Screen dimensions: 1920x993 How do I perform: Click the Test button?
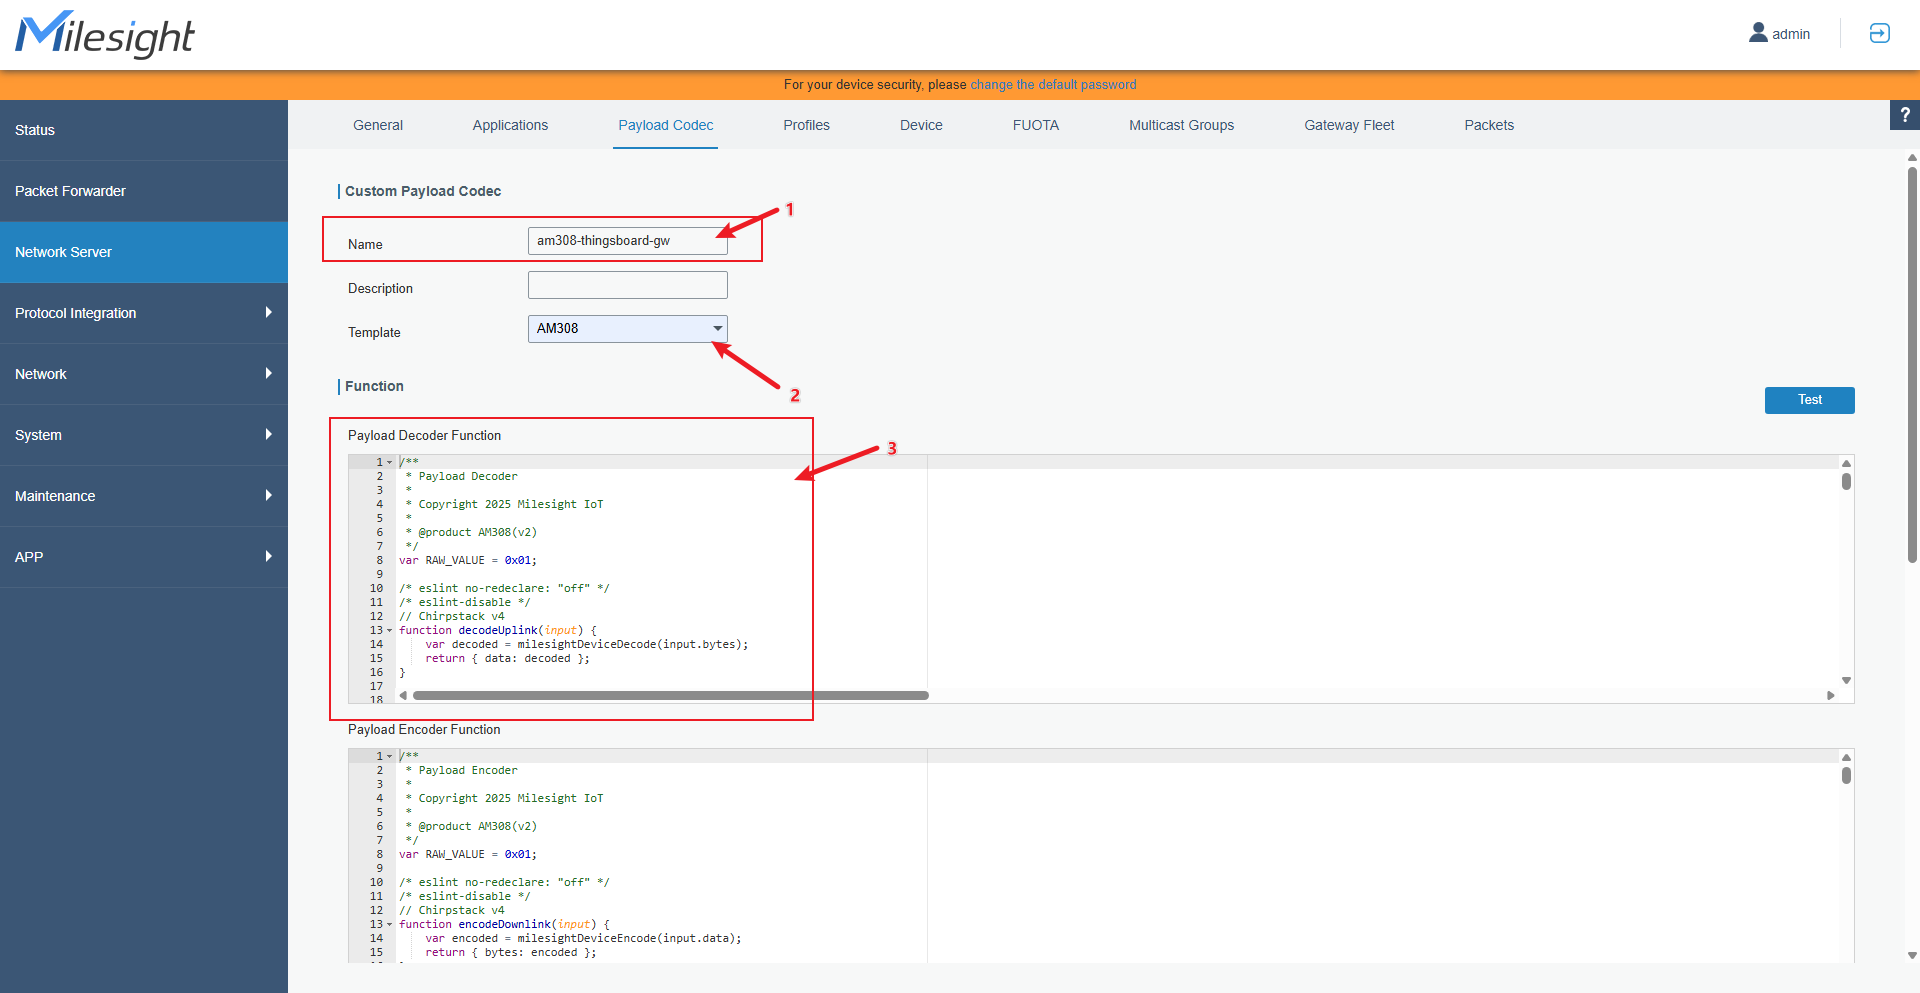point(1809,400)
